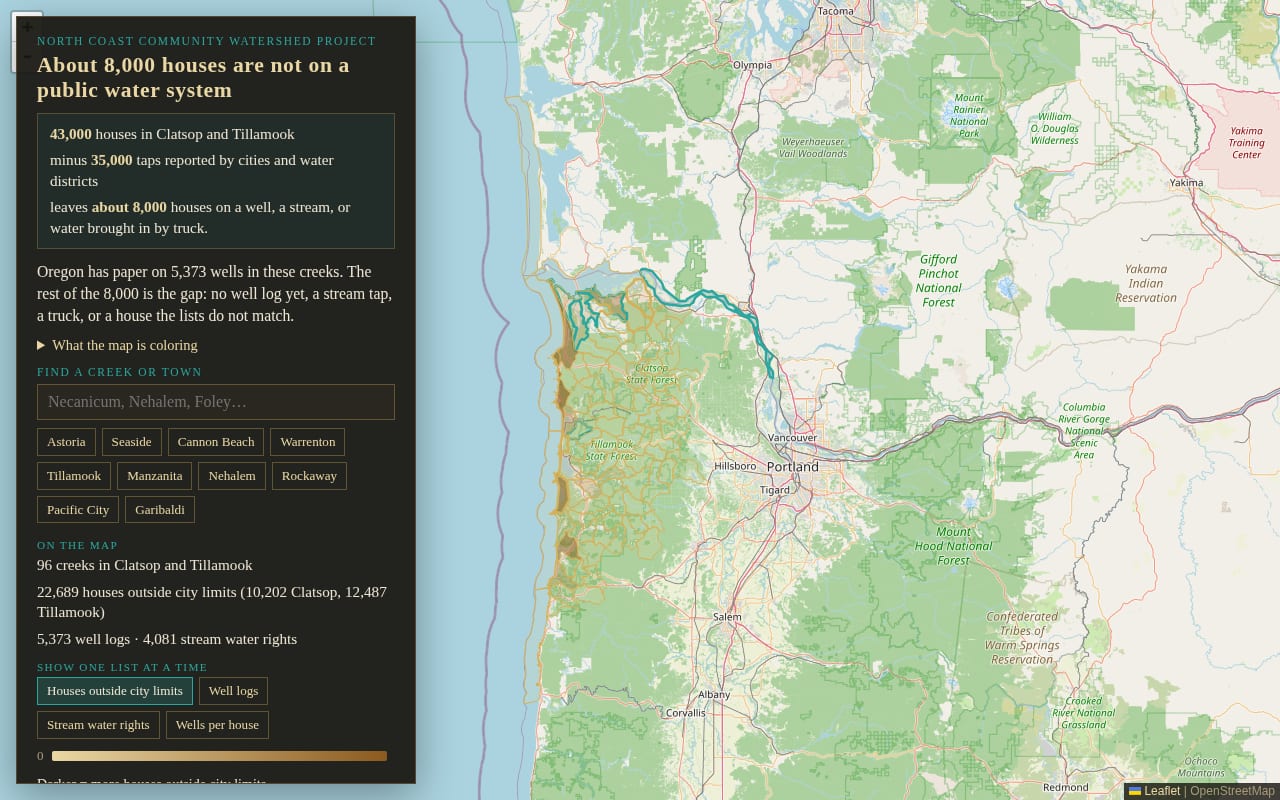1280x800 pixels.
Task: Click the 'minus 35,000 taps' line
Action: pyautogui.click(x=192, y=170)
